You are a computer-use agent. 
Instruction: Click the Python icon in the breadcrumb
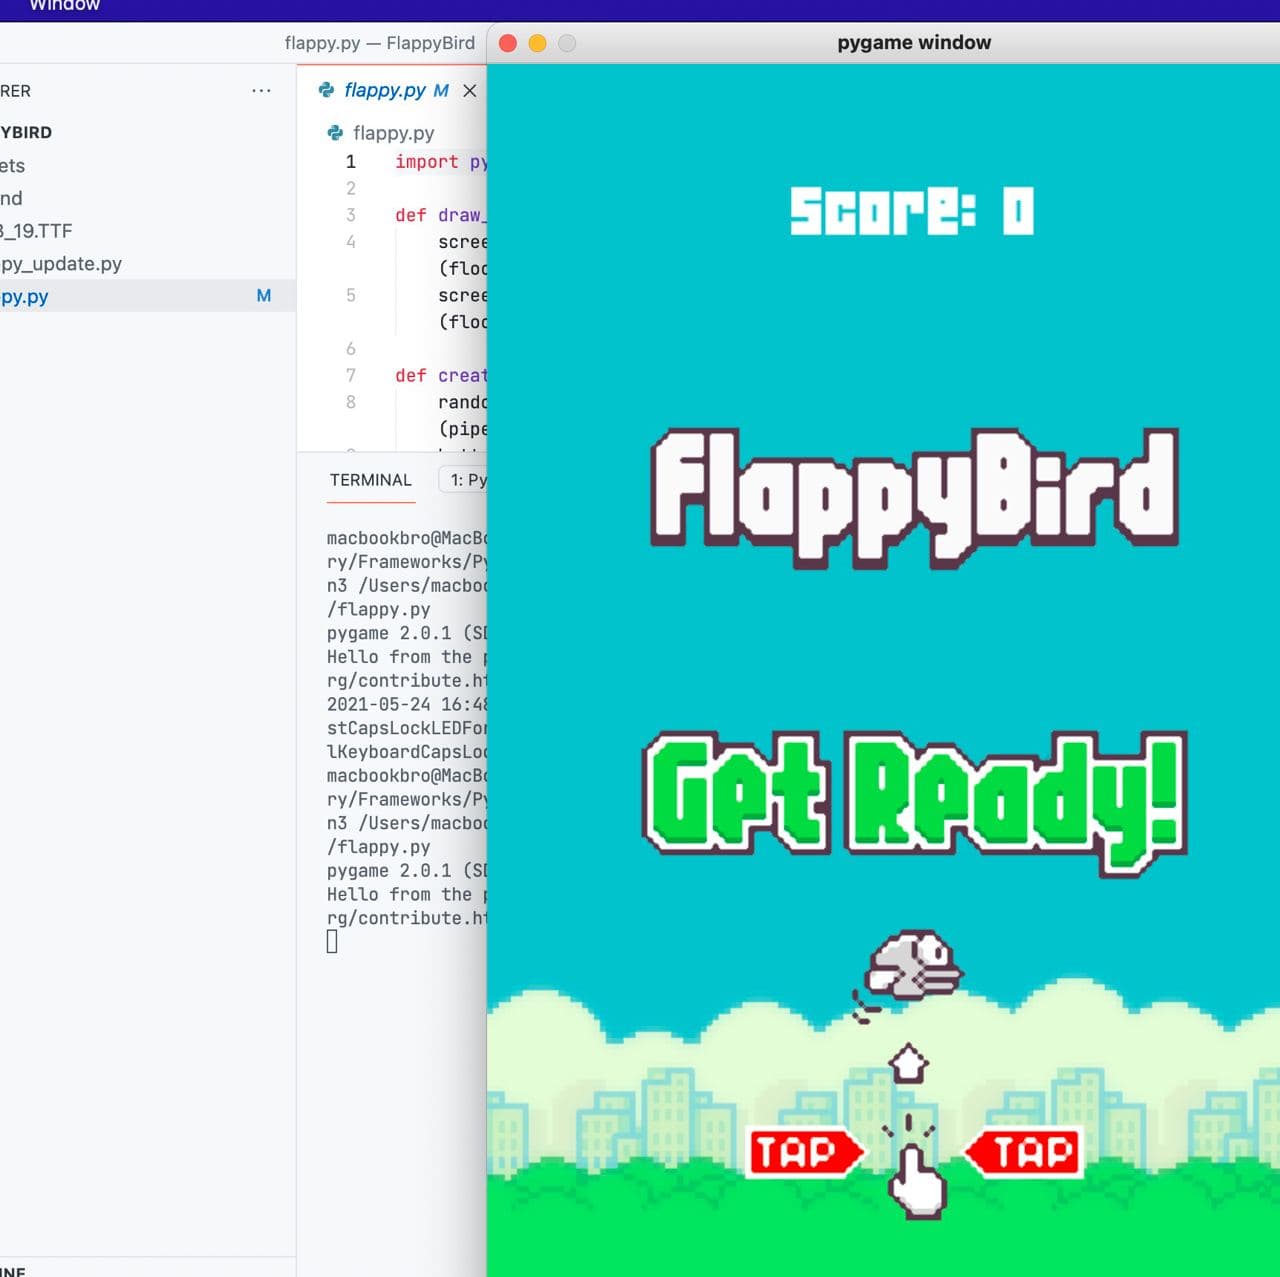(335, 133)
